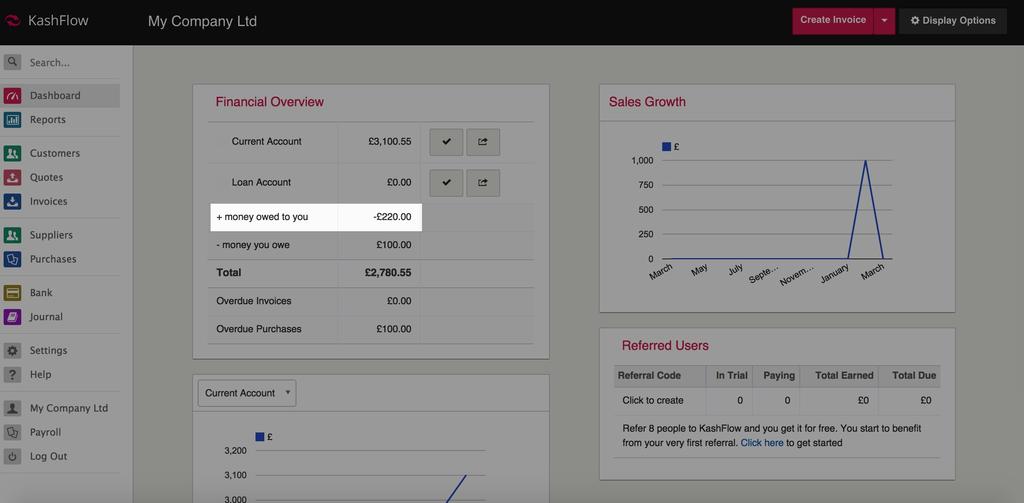1024x503 pixels.
Task: Expand the Create Invoice dropdown arrow
Action: point(884,20)
